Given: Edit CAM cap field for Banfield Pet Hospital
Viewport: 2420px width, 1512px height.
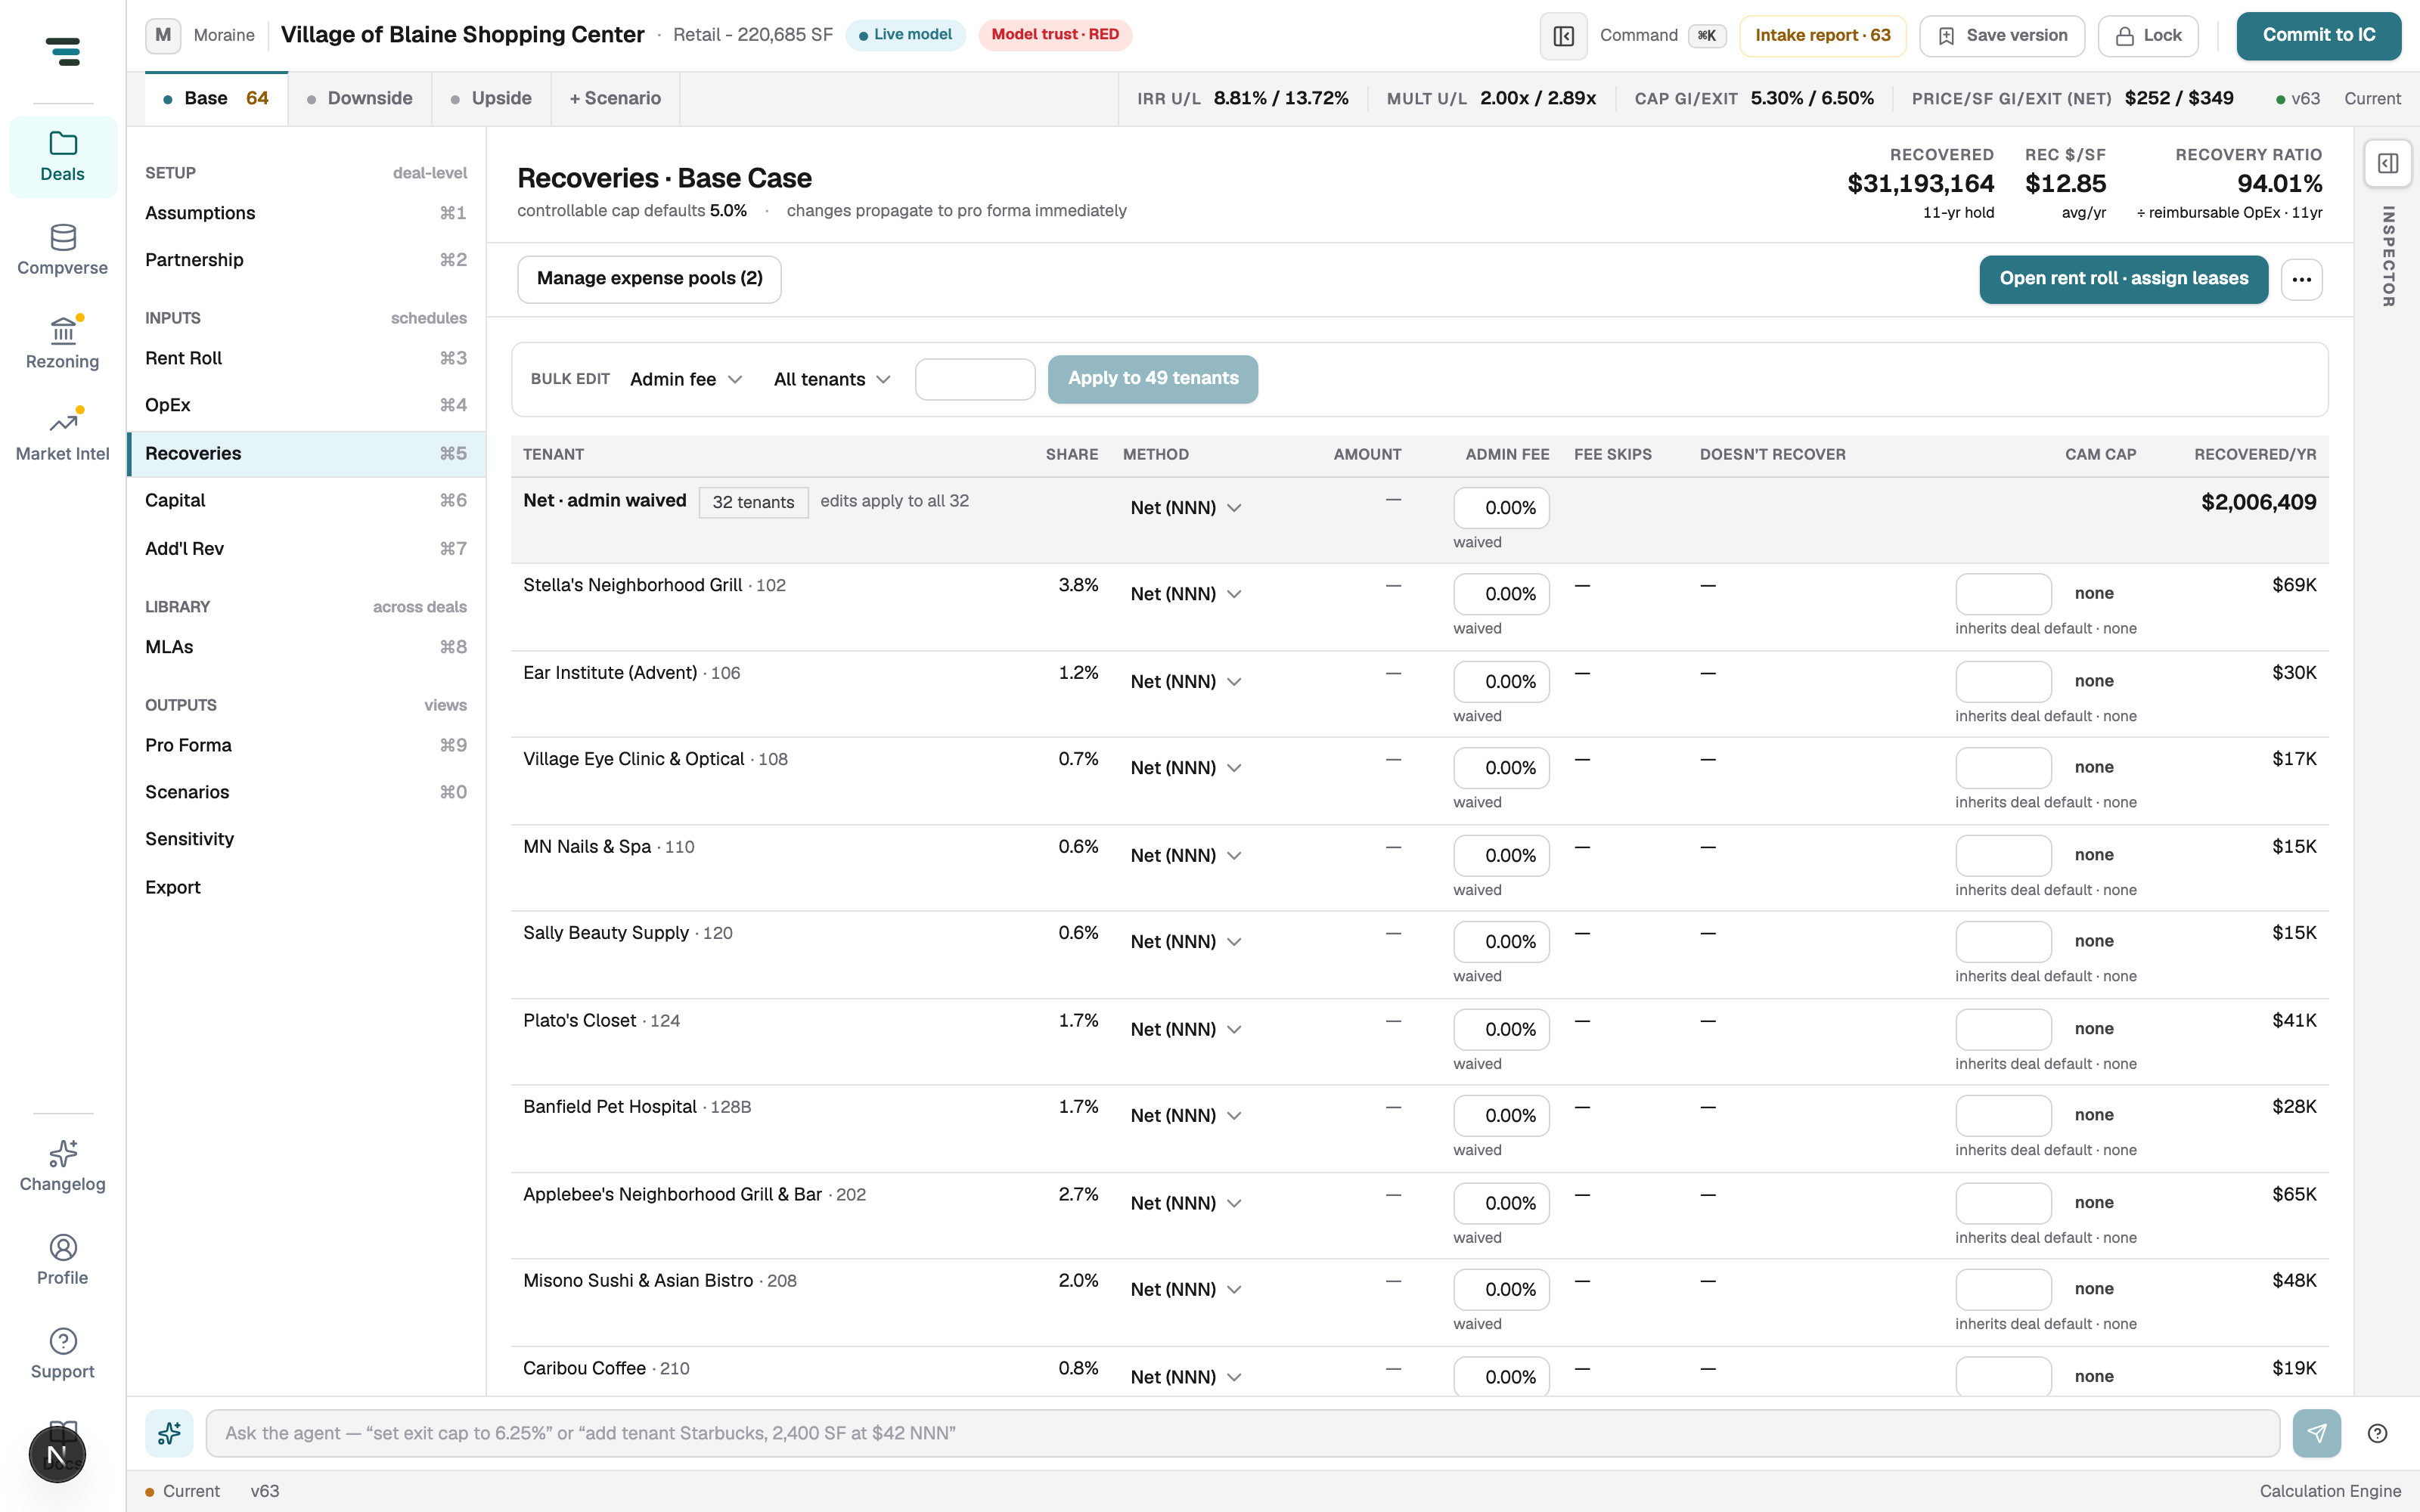Looking at the screenshot, I should click(x=2003, y=1116).
